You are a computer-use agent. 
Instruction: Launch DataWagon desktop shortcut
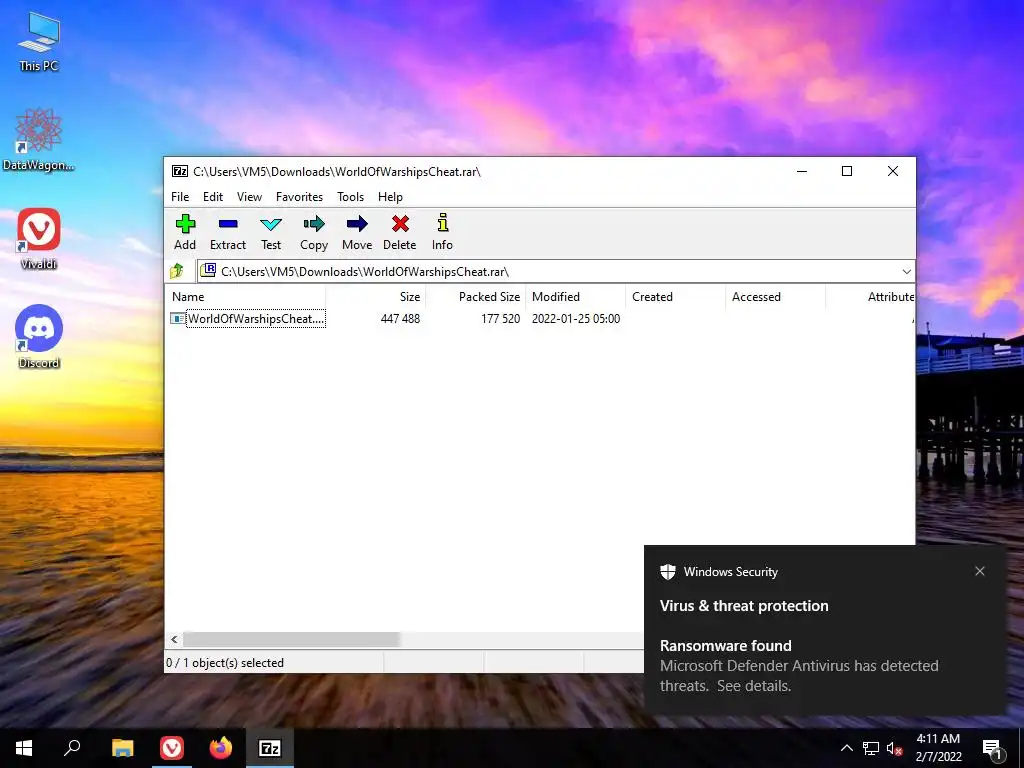click(39, 139)
